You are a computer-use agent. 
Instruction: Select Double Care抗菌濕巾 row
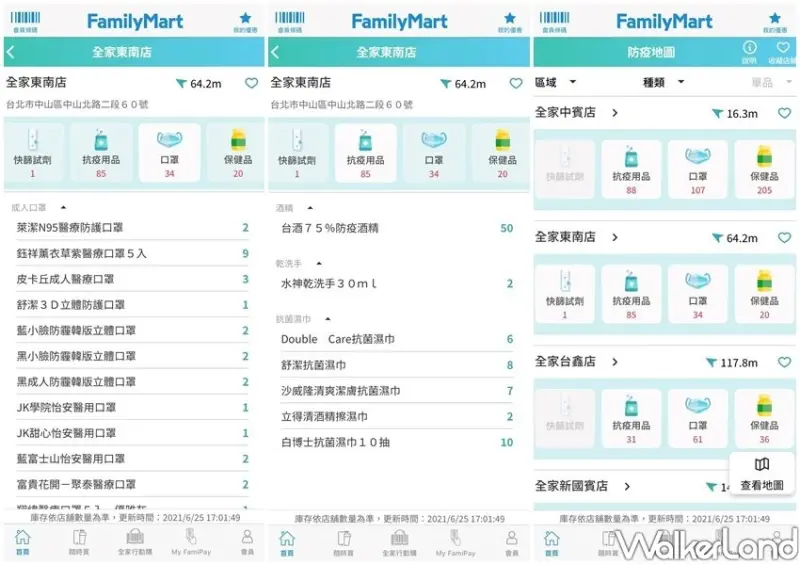pyautogui.click(x=397, y=339)
